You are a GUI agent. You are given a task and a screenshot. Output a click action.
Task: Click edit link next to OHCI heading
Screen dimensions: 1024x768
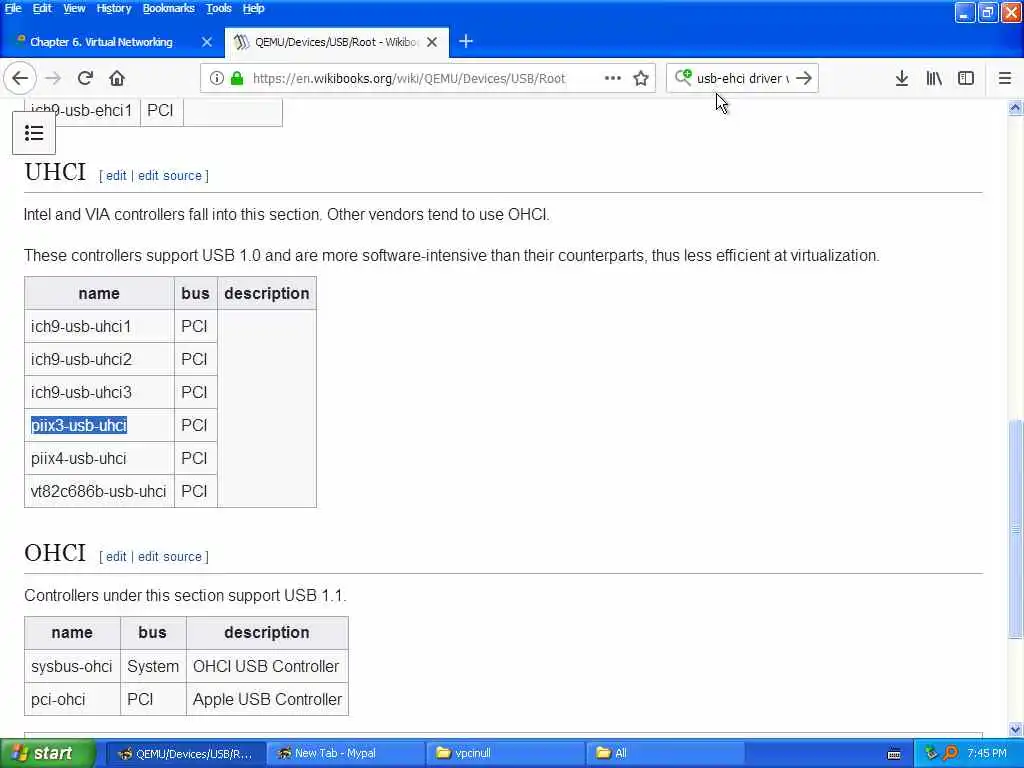116,556
